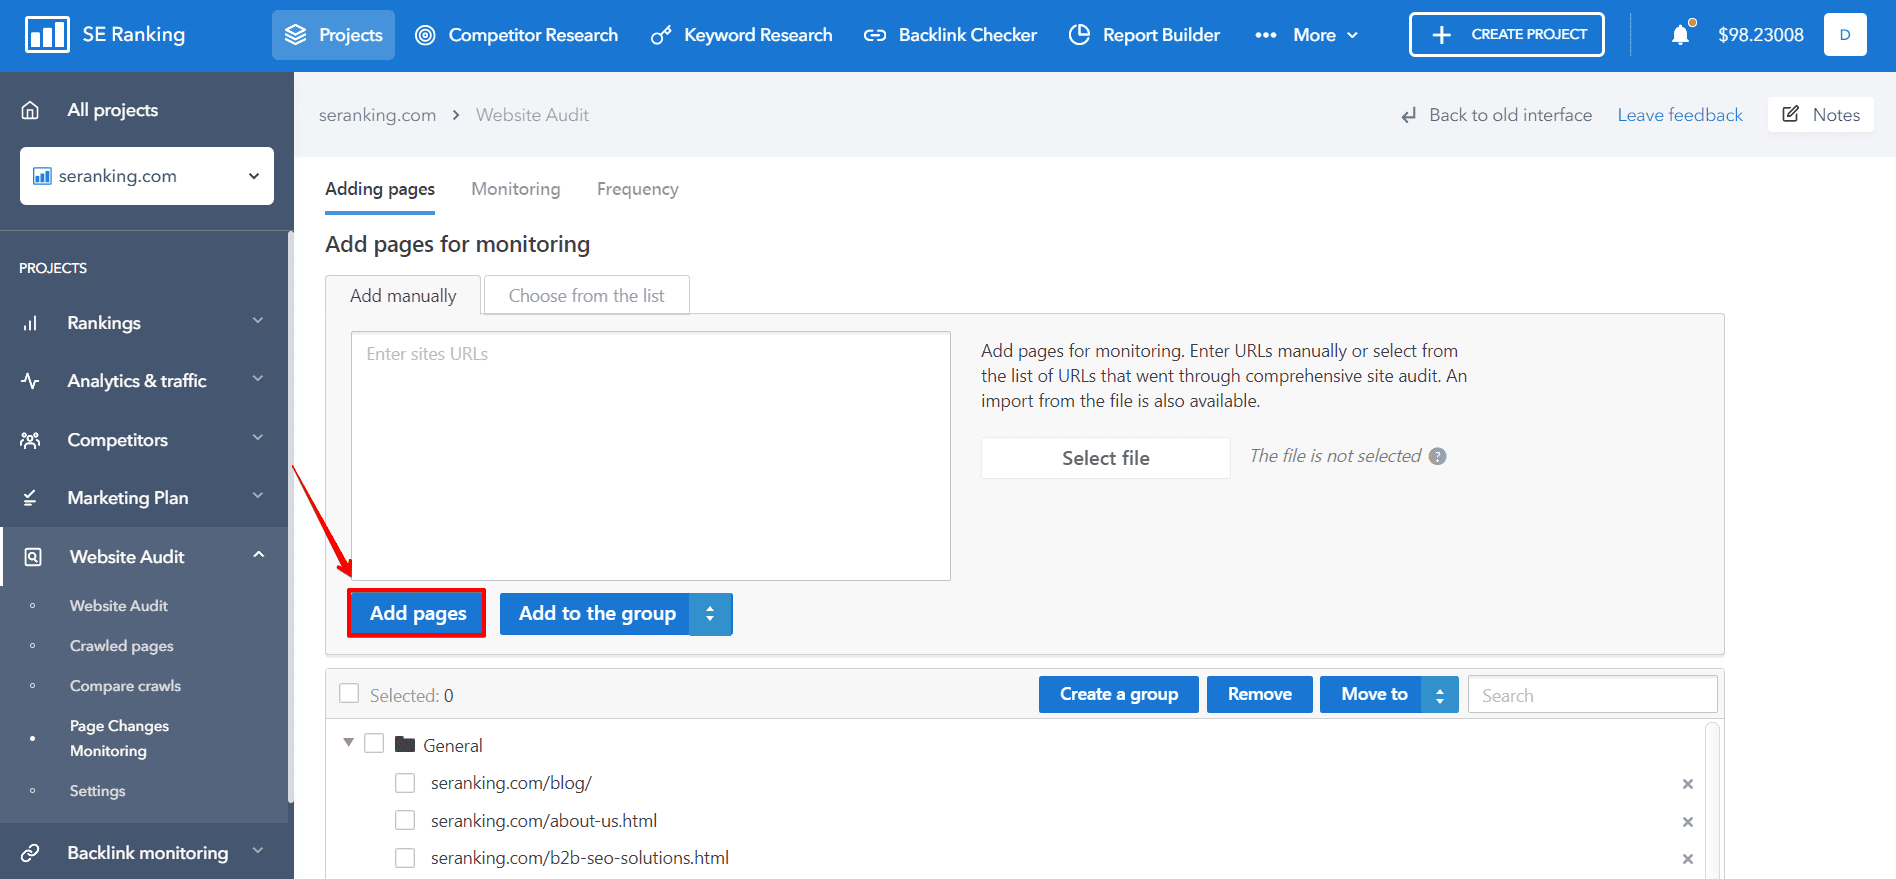Click the Backlink Checker chain icon

tap(875, 35)
